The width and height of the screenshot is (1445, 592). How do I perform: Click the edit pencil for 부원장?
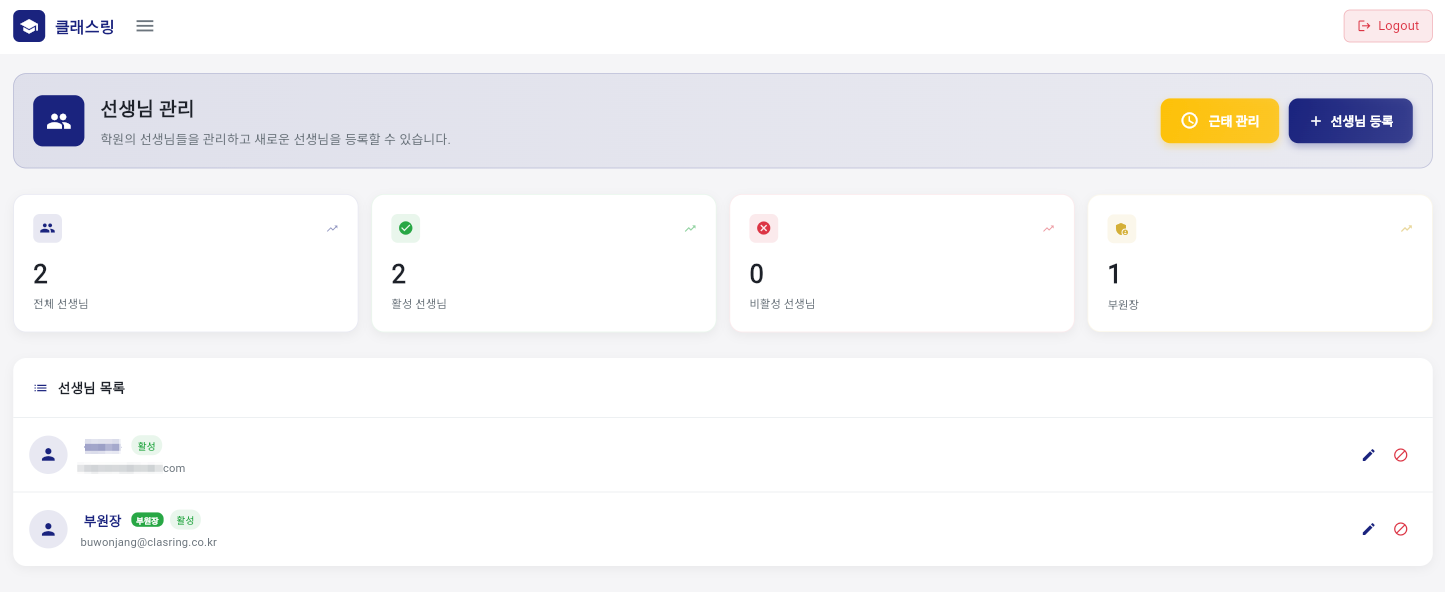[x=1368, y=529]
